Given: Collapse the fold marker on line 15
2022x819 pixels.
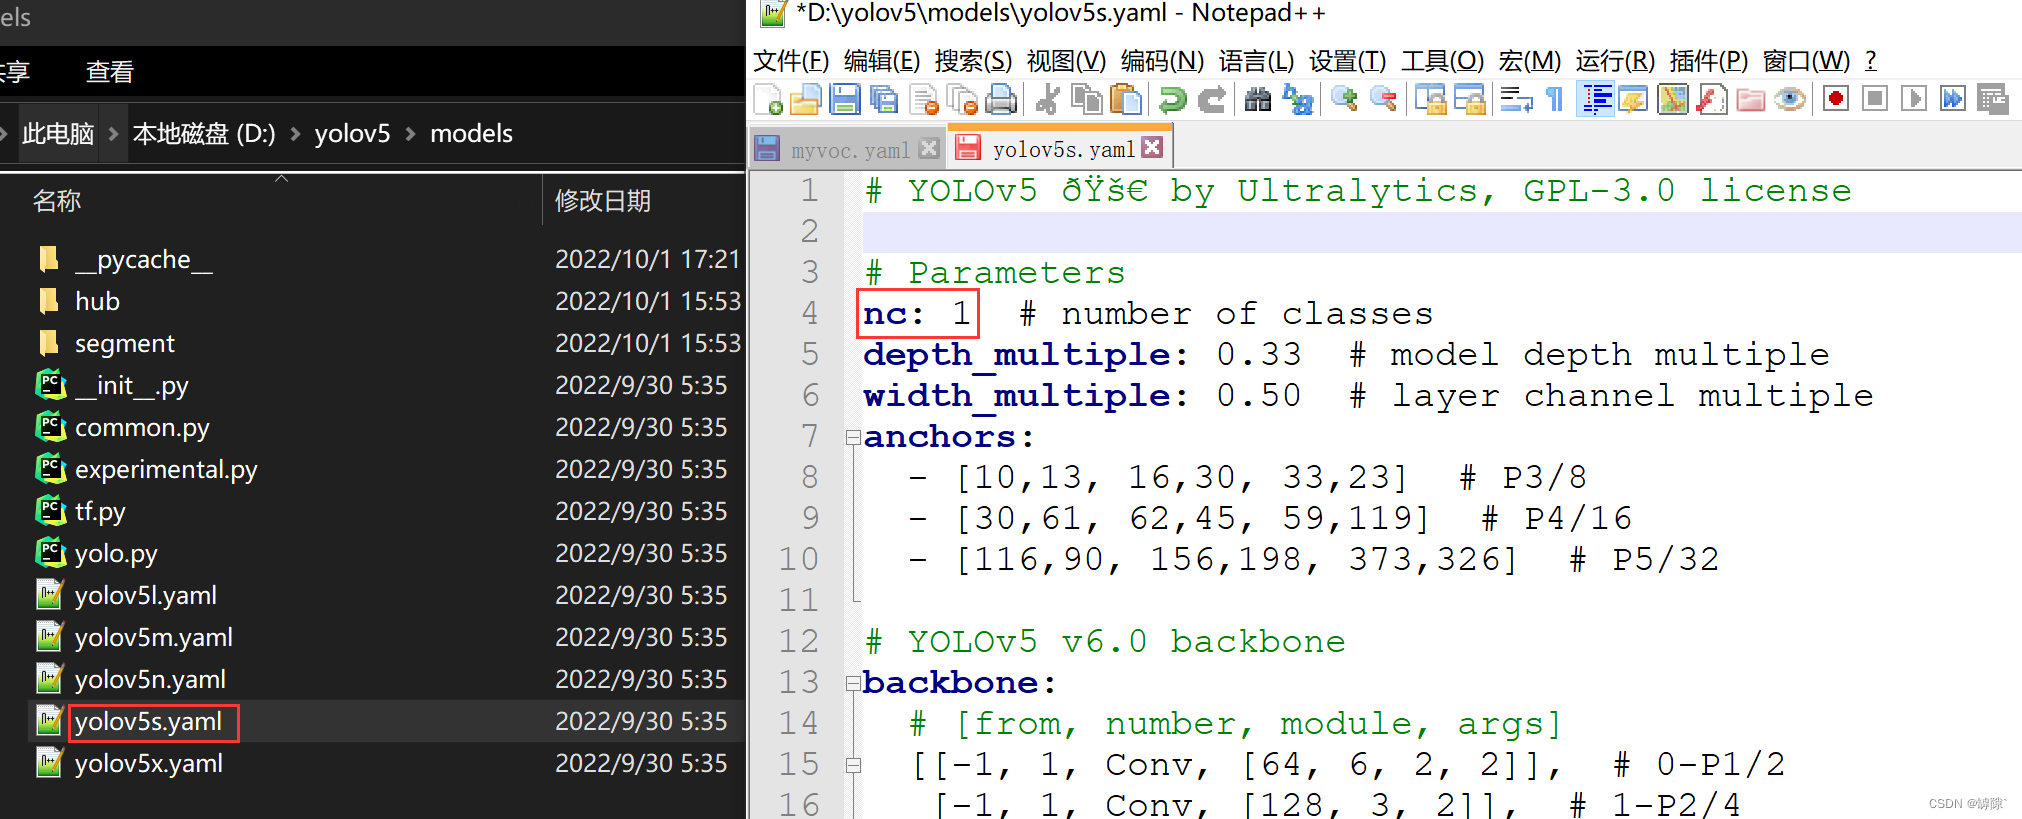Looking at the screenshot, I should tap(852, 765).
